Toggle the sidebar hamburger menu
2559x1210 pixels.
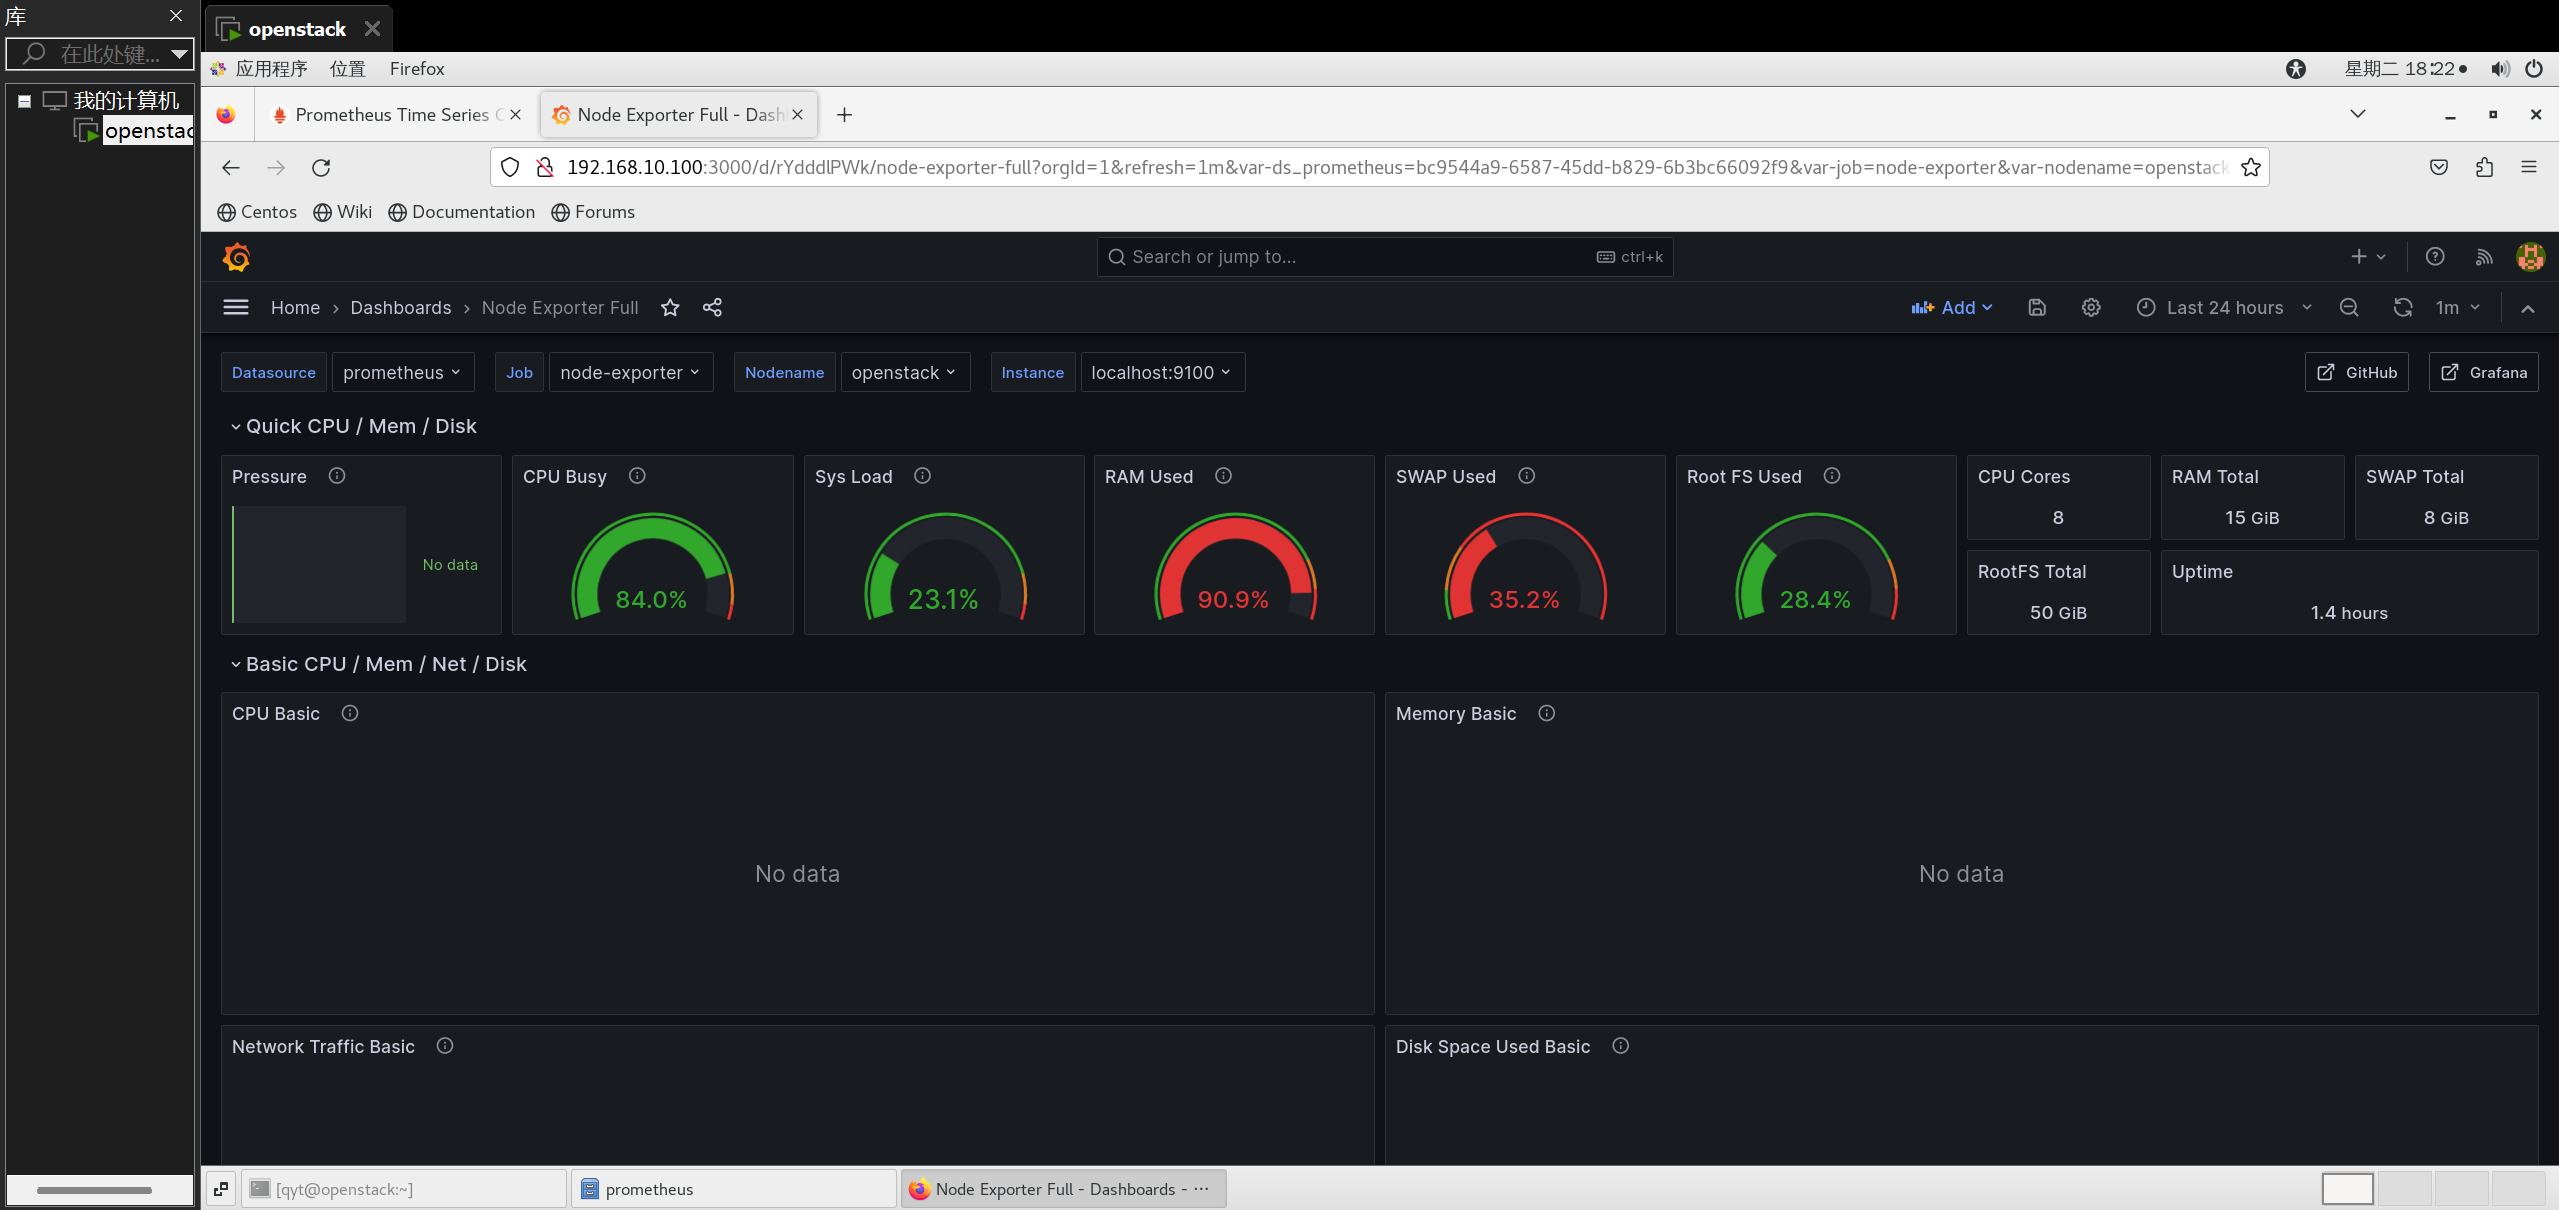point(236,308)
